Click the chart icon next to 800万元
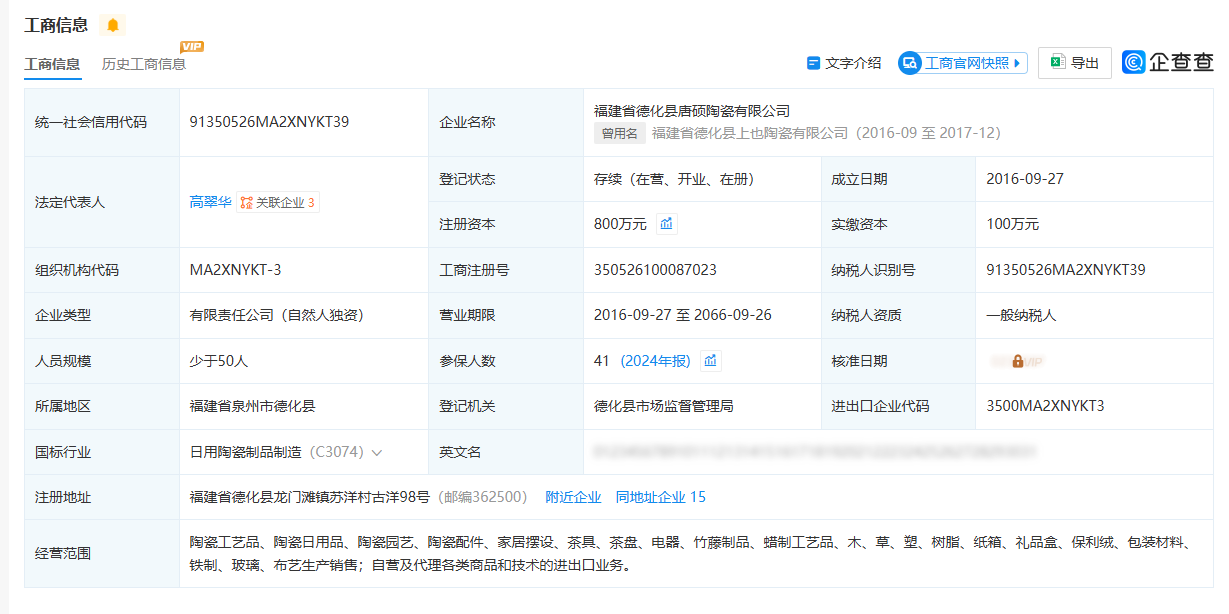Viewport: 1229px width, 614px height. 666,224
